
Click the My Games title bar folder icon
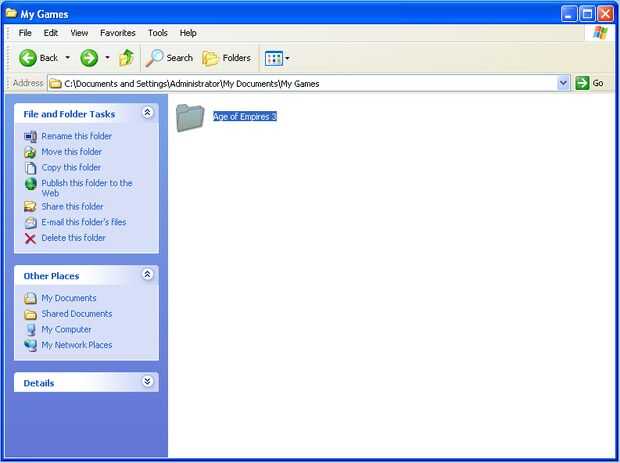tap(11, 14)
